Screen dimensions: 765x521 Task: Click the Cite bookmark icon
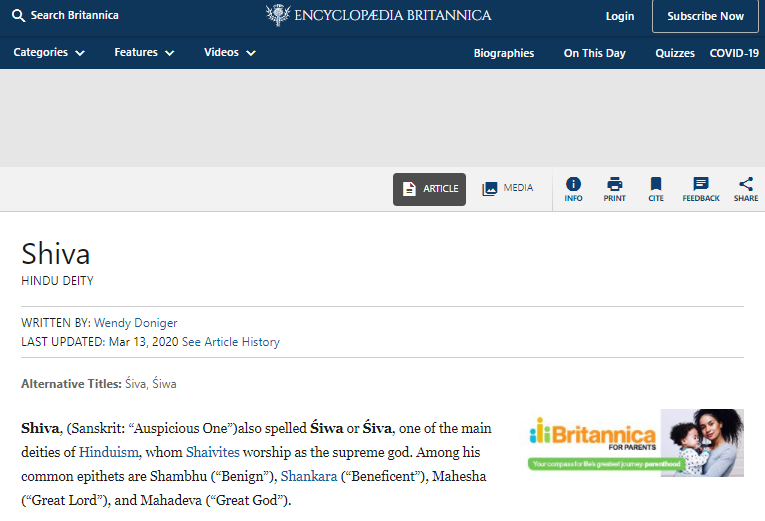pyautogui.click(x=656, y=184)
